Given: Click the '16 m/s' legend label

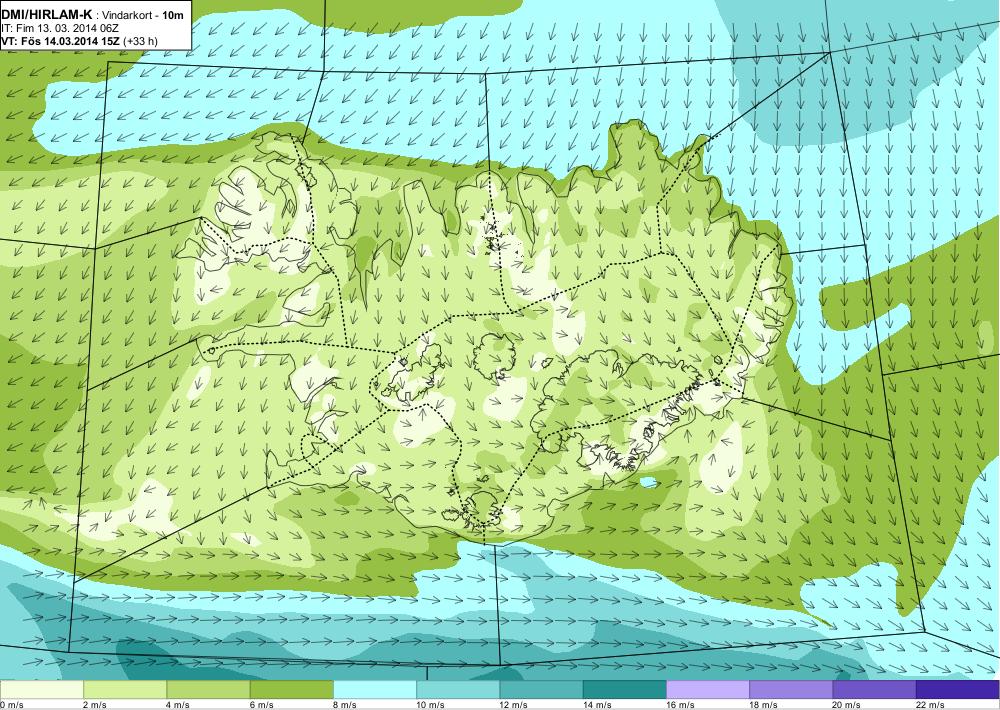Looking at the screenshot, I should tap(680, 705).
